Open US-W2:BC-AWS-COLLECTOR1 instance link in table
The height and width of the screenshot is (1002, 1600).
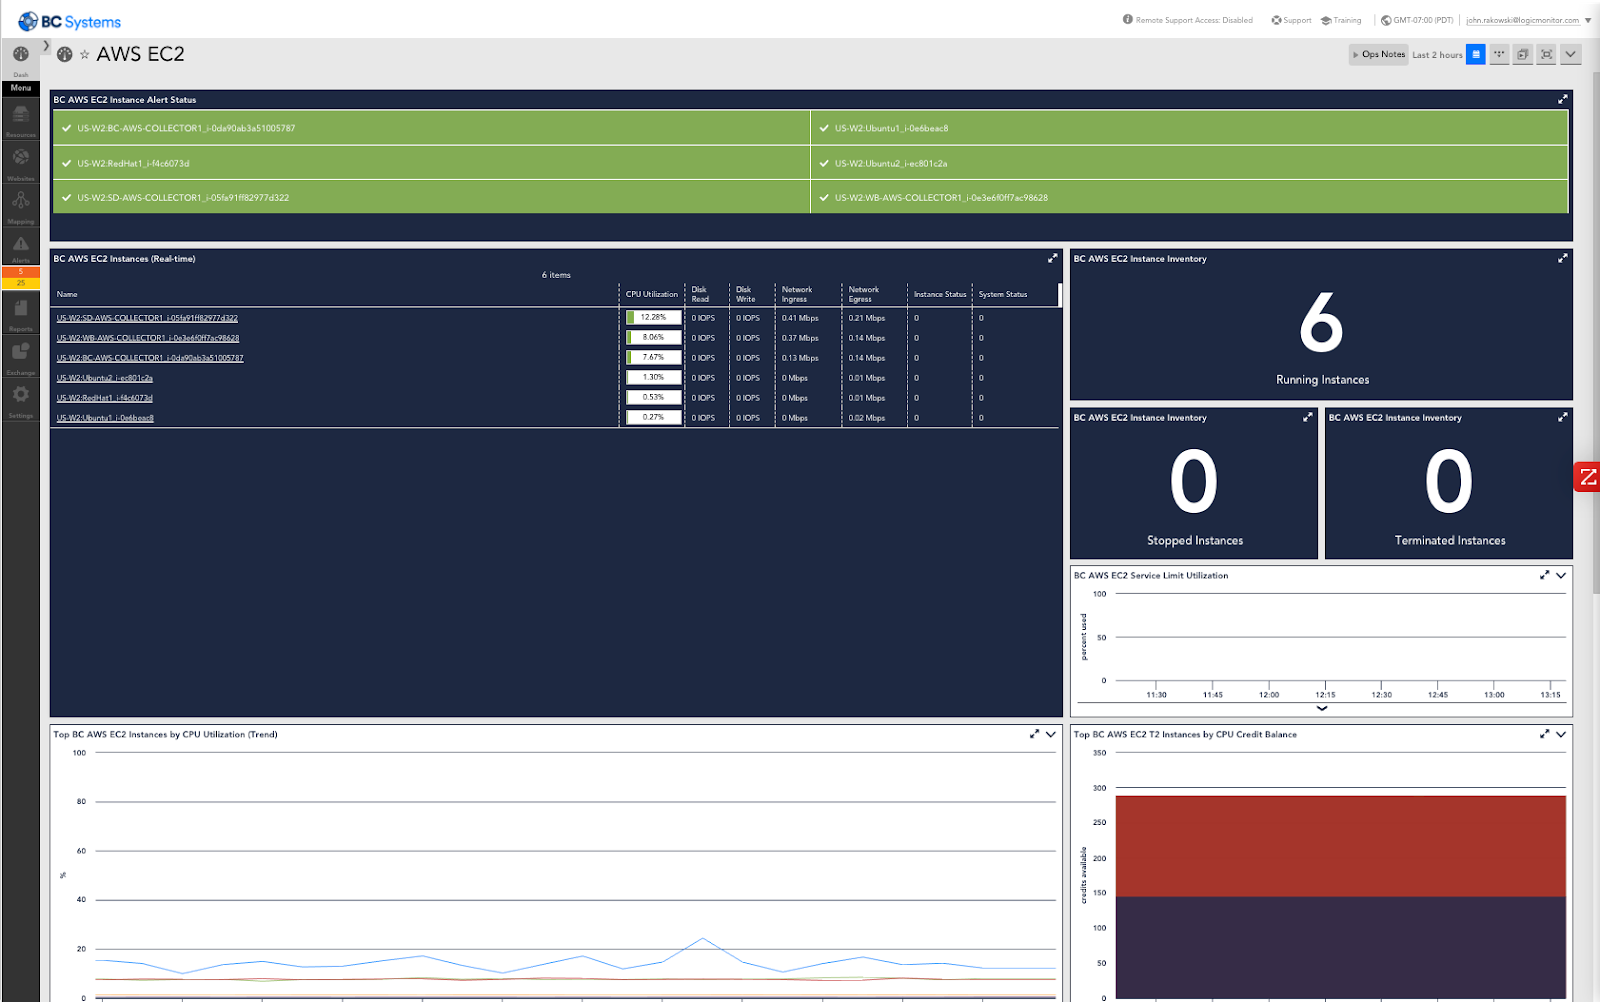coord(150,358)
